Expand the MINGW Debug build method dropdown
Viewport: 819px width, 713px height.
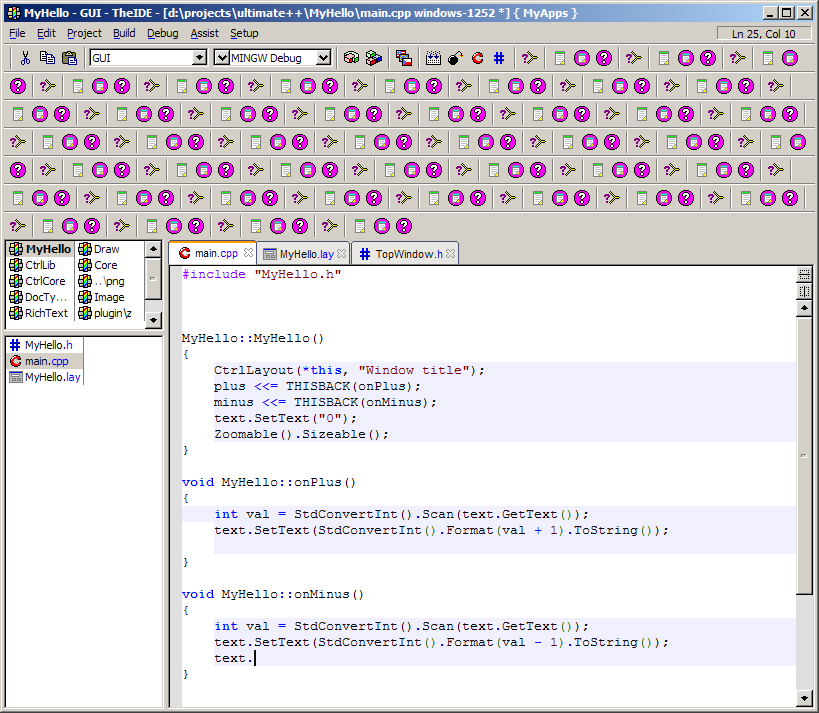pos(324,58)
